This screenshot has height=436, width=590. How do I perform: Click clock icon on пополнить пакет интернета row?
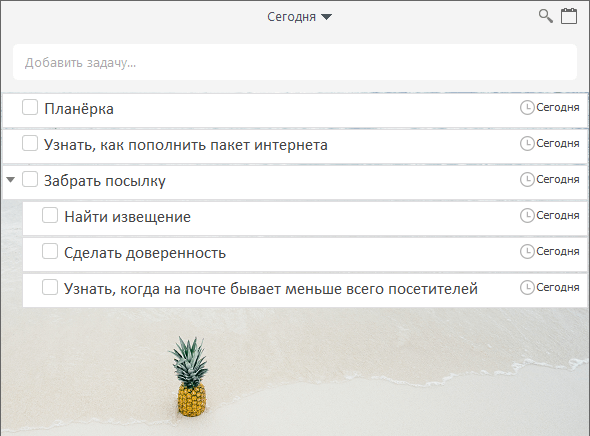pos(527,144)
